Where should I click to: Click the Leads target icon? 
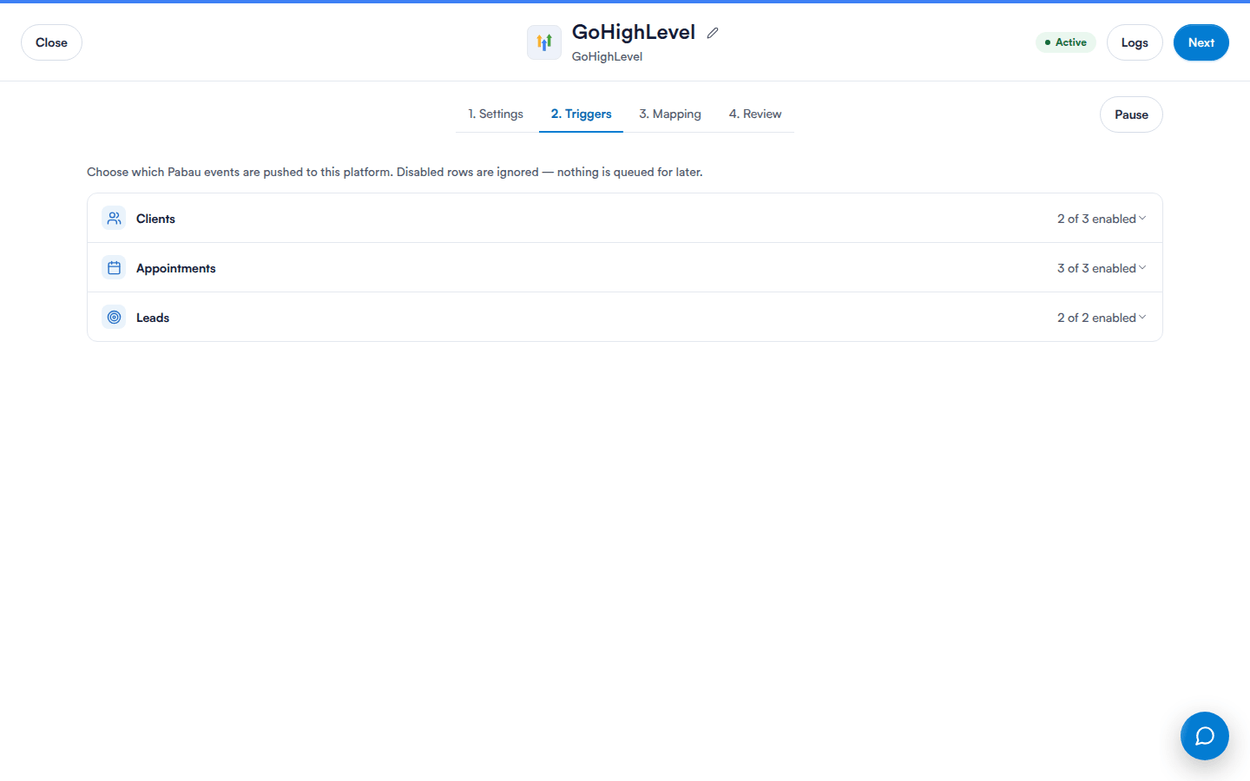(114, 317)
